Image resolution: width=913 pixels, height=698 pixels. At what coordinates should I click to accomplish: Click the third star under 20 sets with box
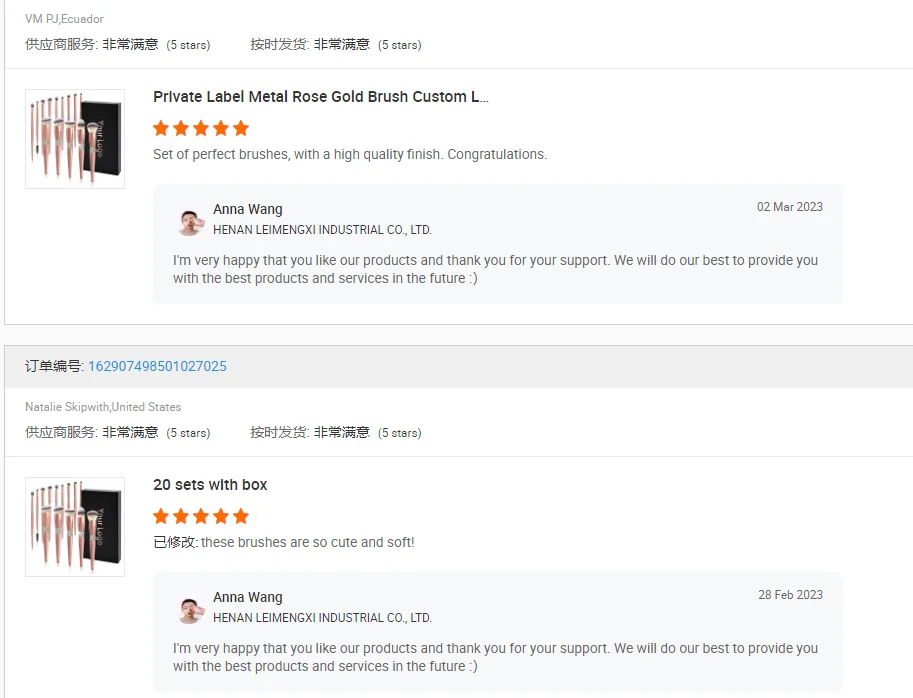click(x=201, y=516)
